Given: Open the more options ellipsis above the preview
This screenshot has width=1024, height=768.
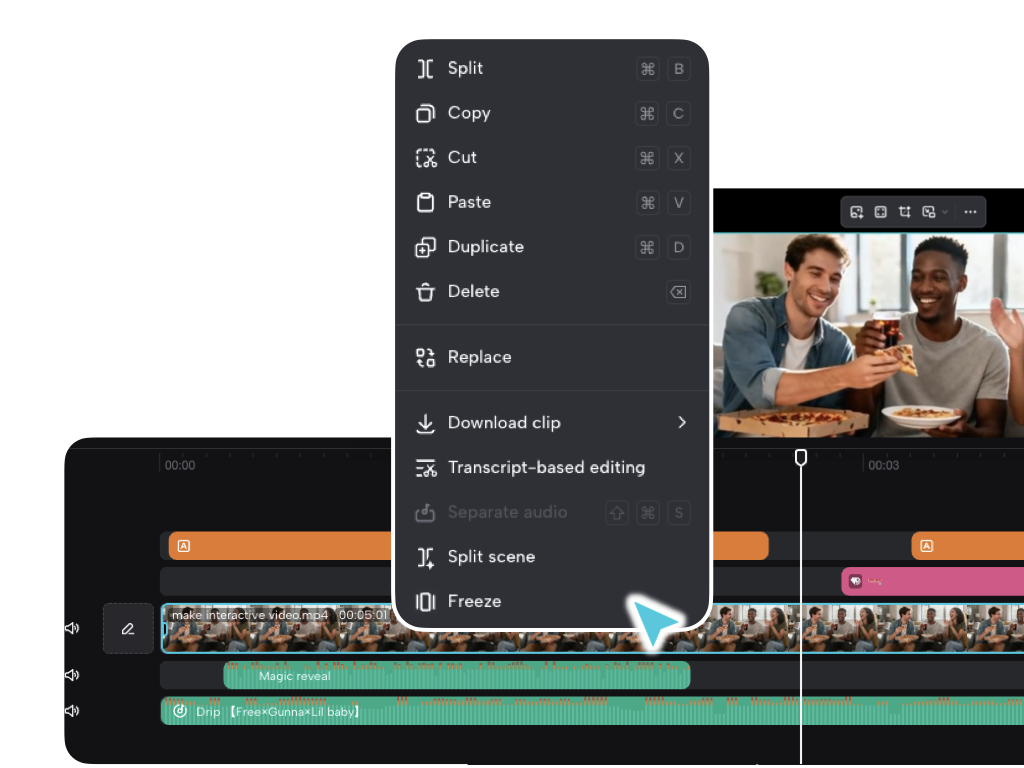Looking at the screenshot, I should [970, 212].
